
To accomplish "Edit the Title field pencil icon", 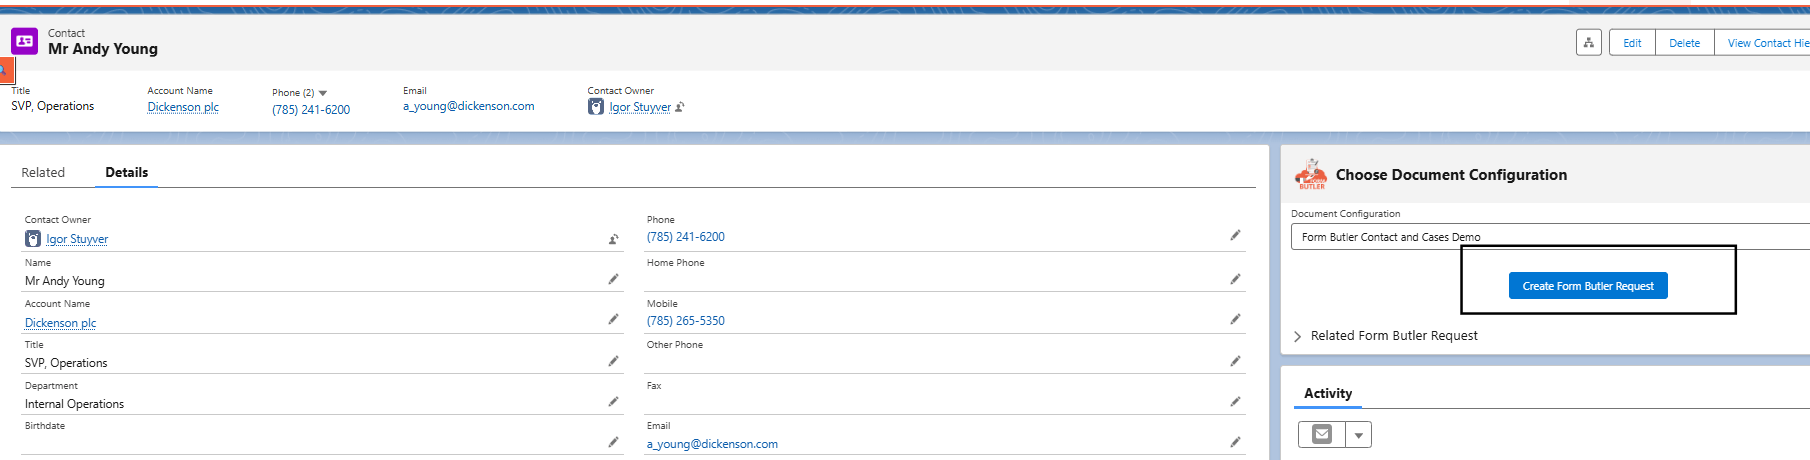I will click(x=613, y=361).
